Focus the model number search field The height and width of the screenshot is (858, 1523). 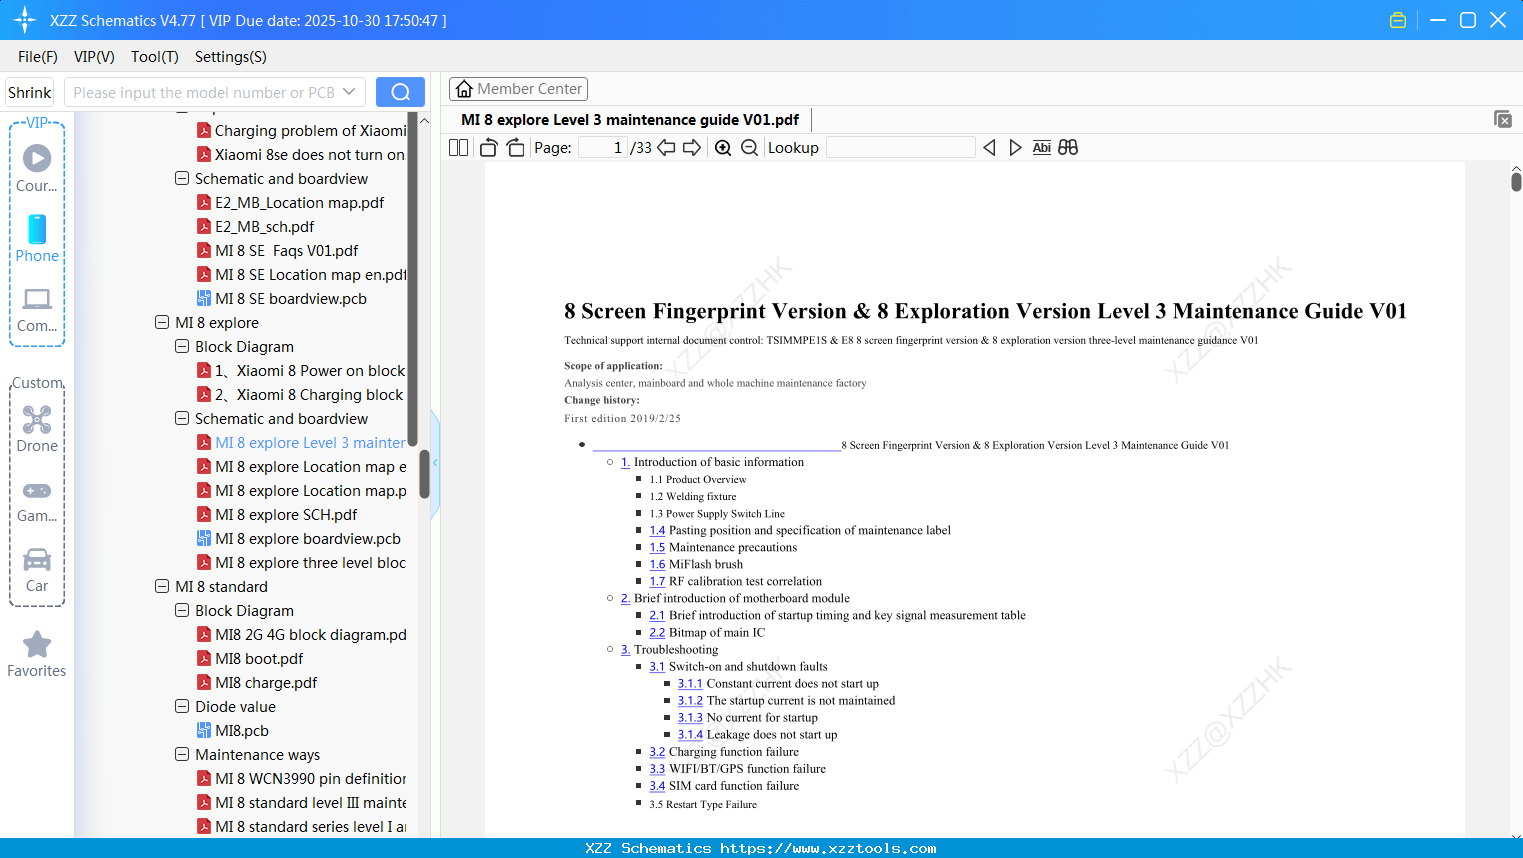click(x=203, y=92)
